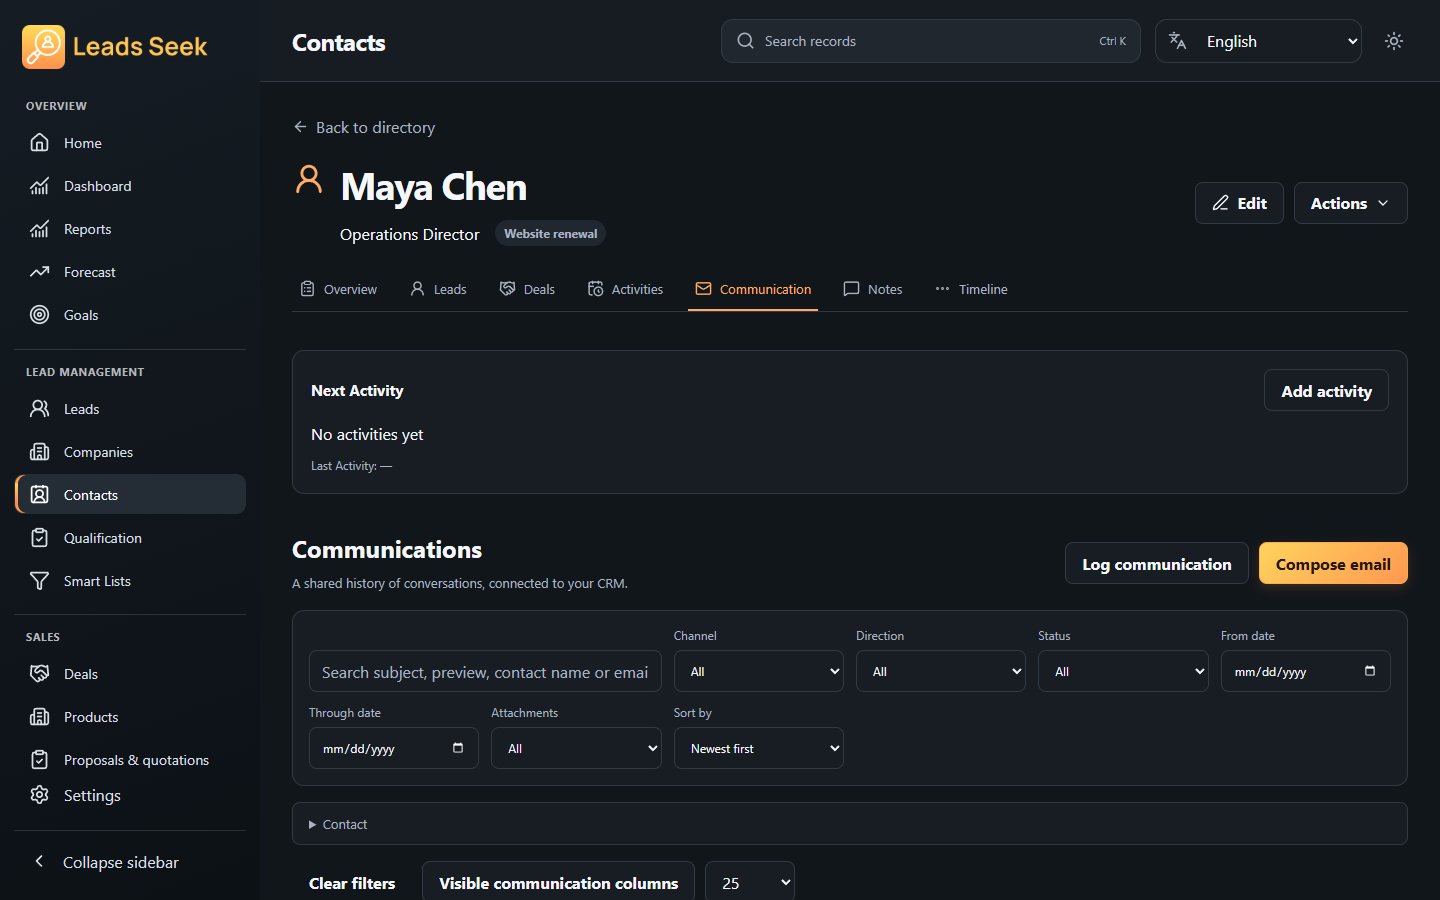Click the Edit contact button

(x=1239, y=203)
